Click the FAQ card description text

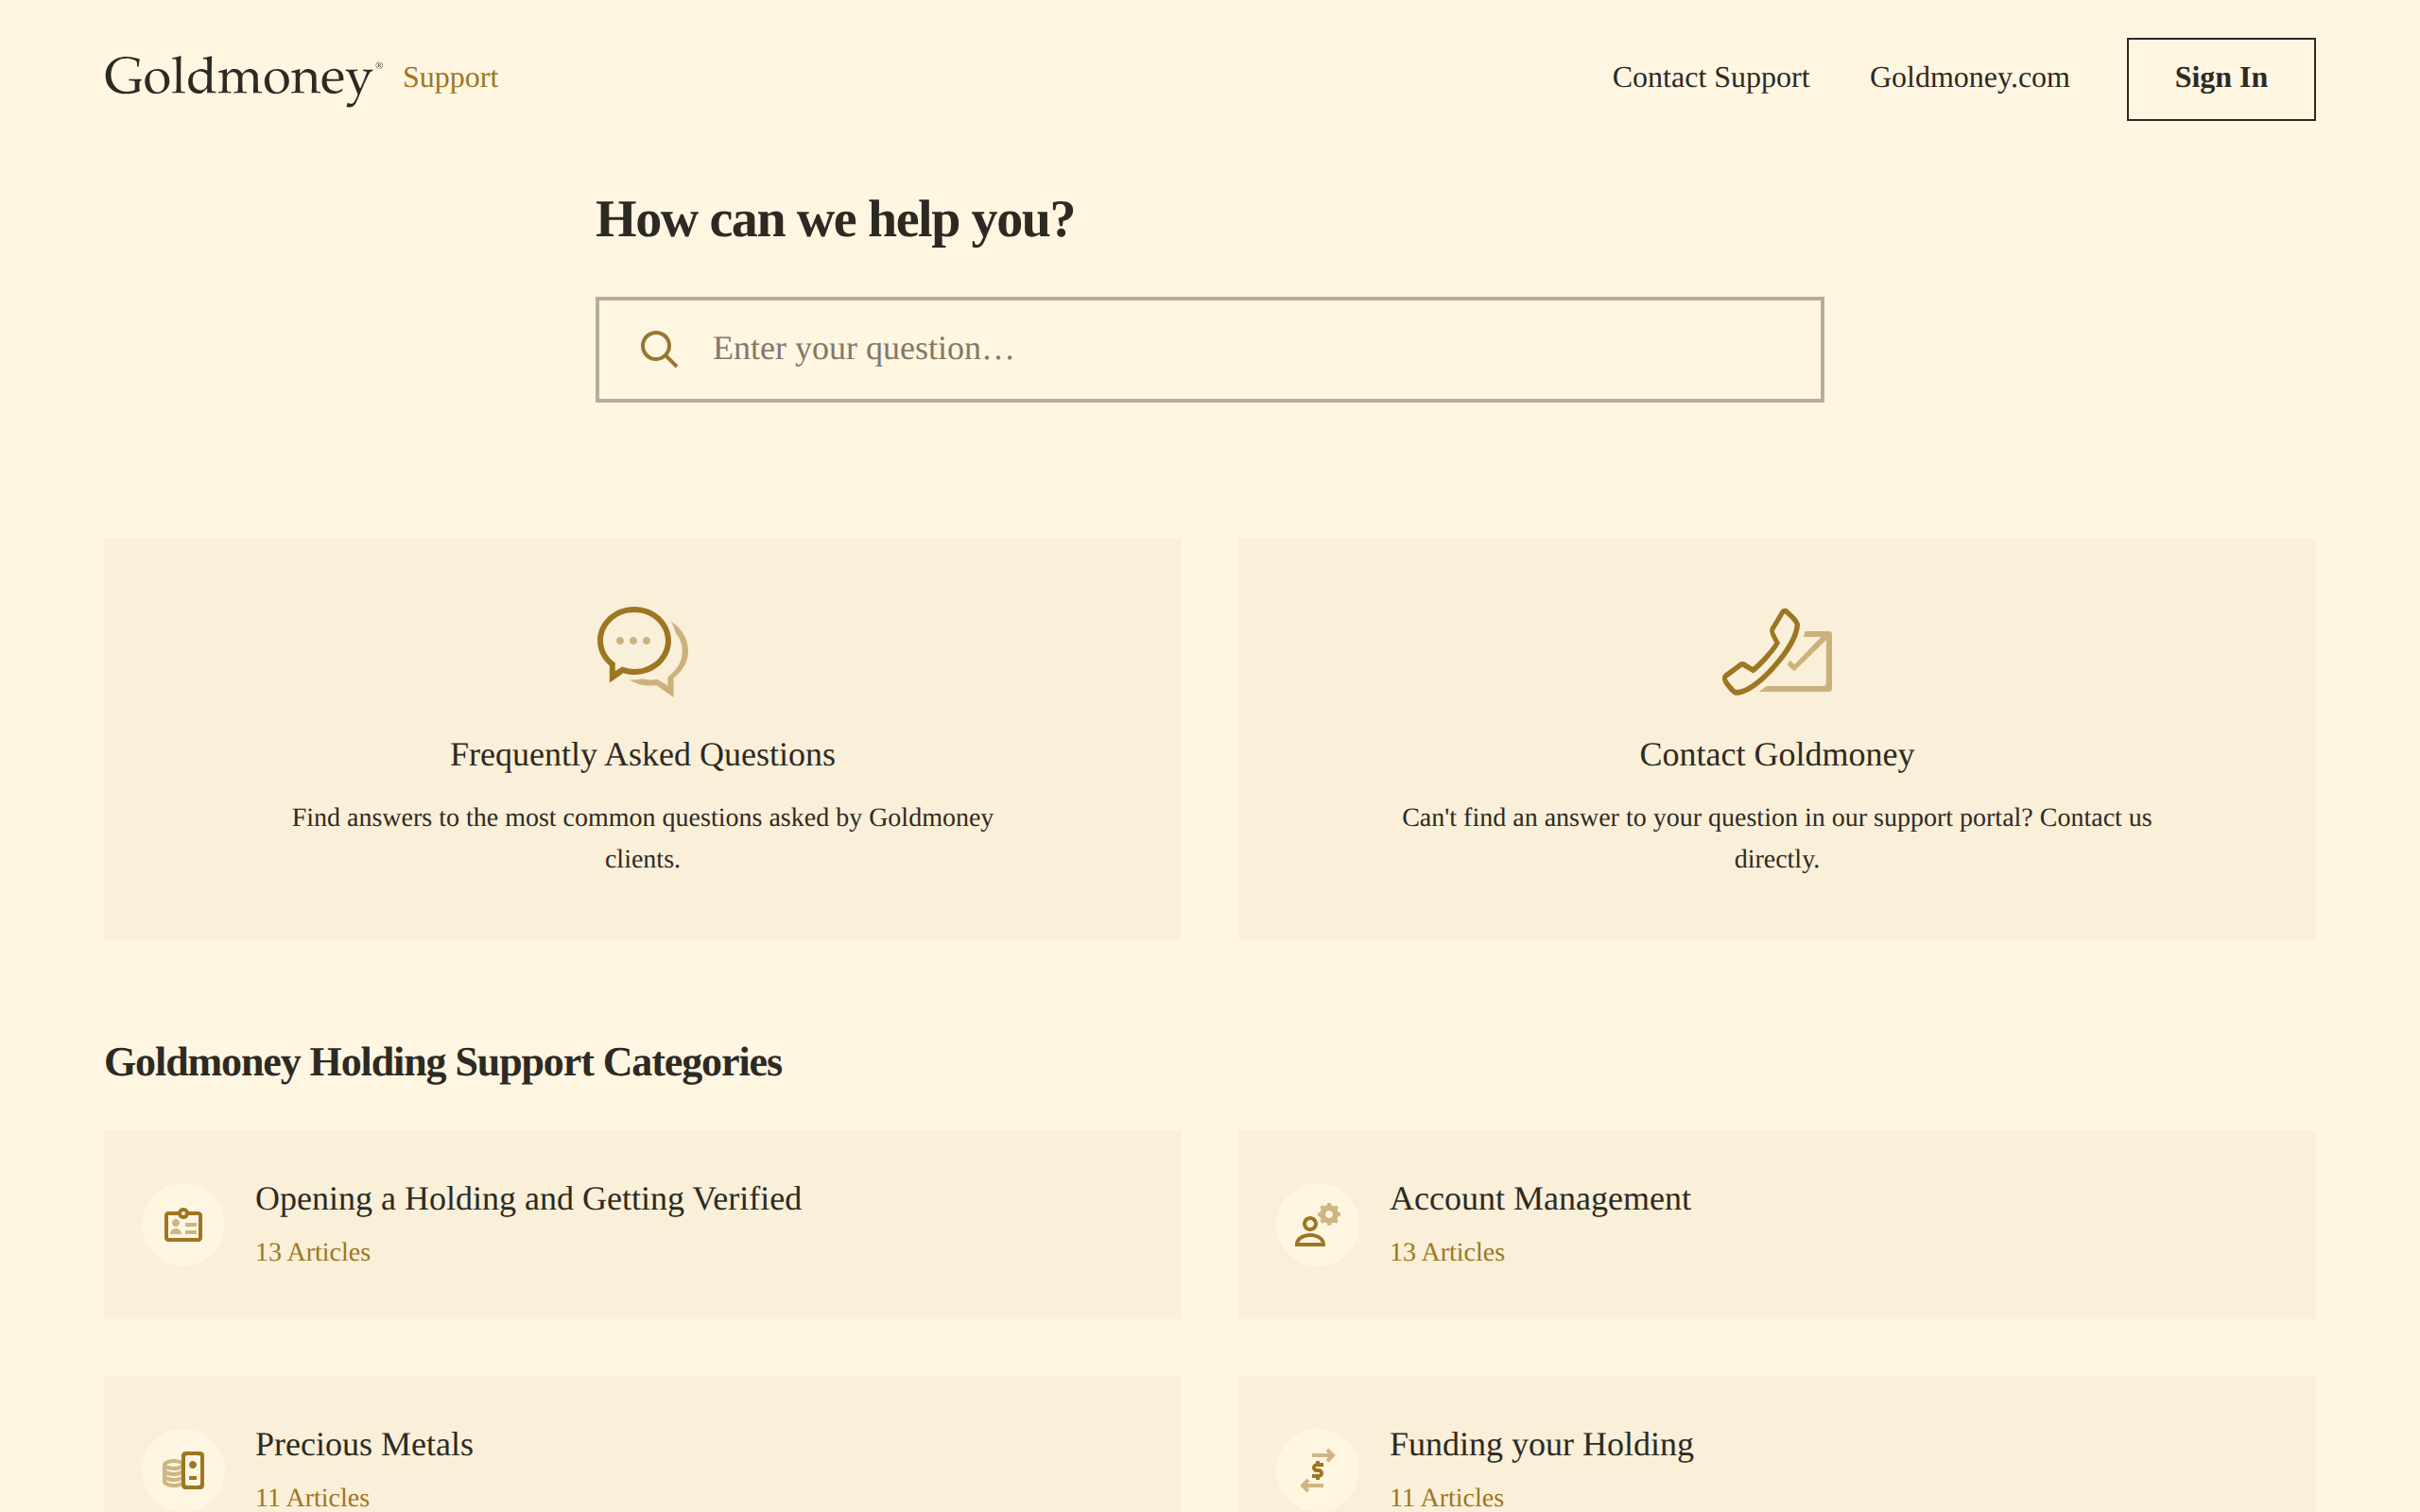(x=642, y=838)
